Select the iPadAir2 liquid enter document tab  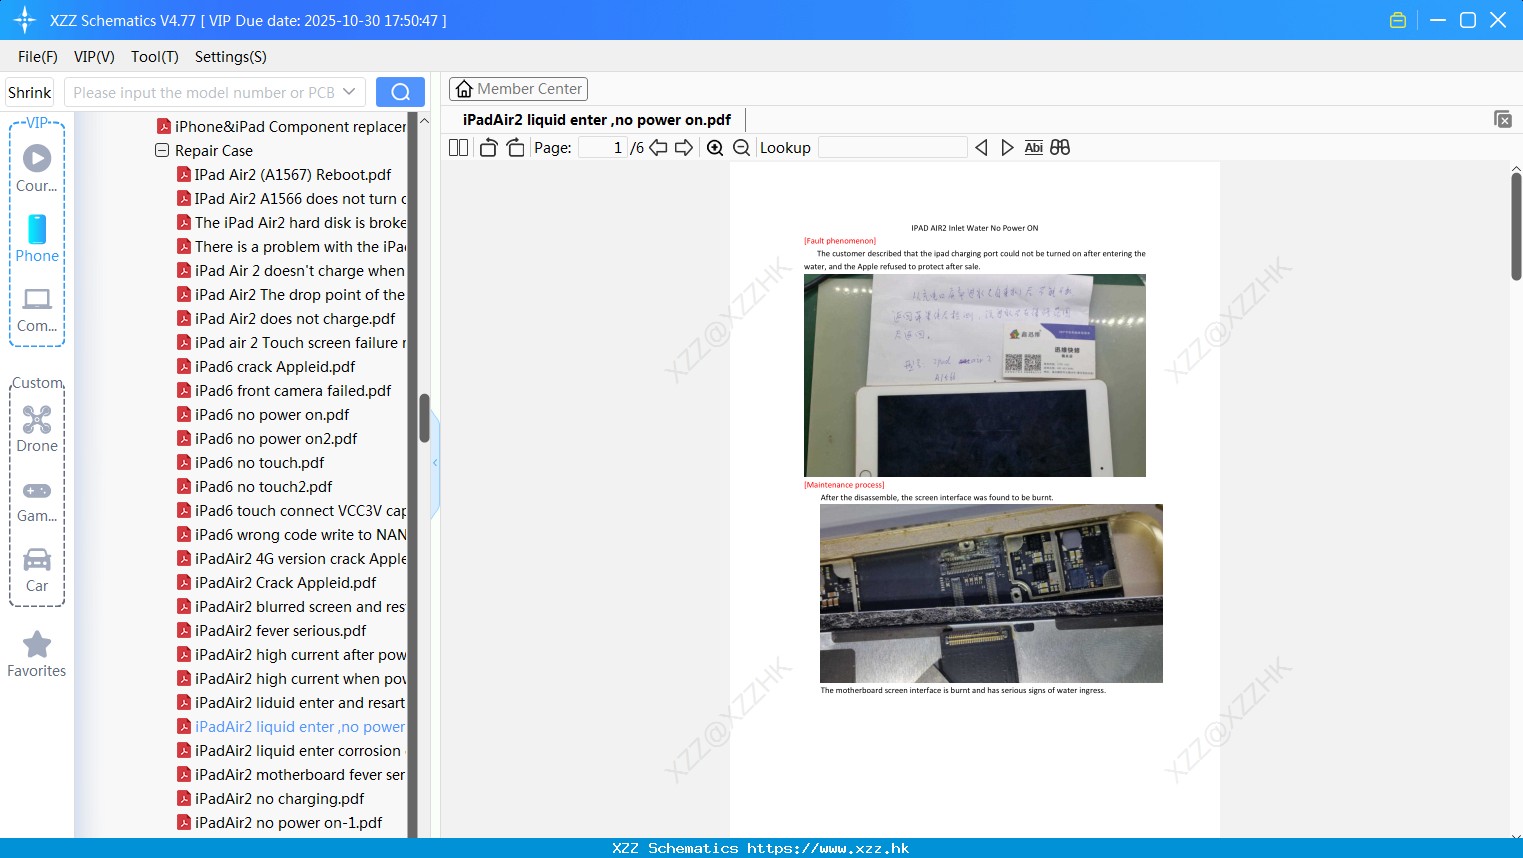[x=597, y=120]
